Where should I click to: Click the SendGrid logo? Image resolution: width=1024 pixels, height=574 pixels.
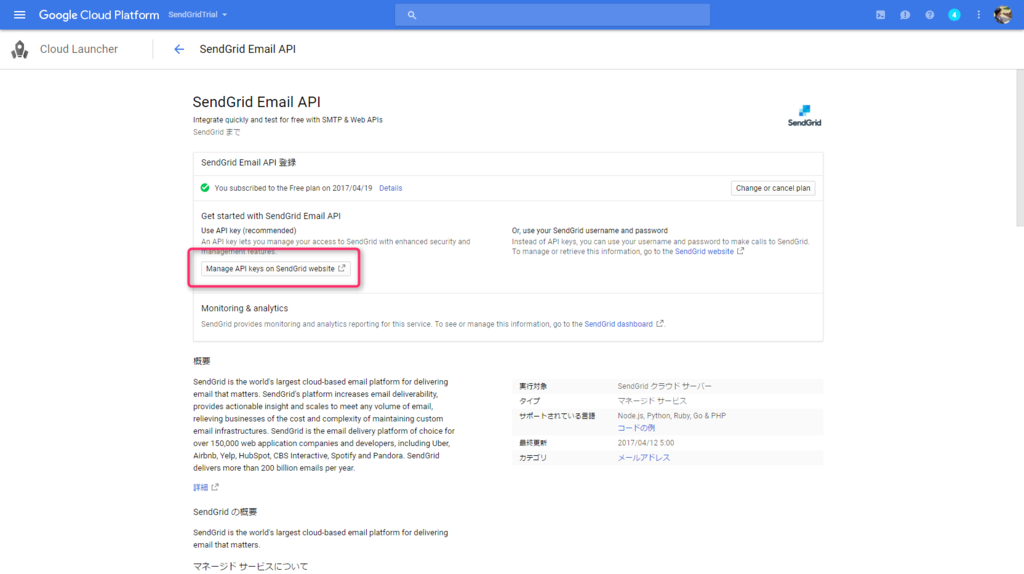pyautogui.click(x=804, y=116)
